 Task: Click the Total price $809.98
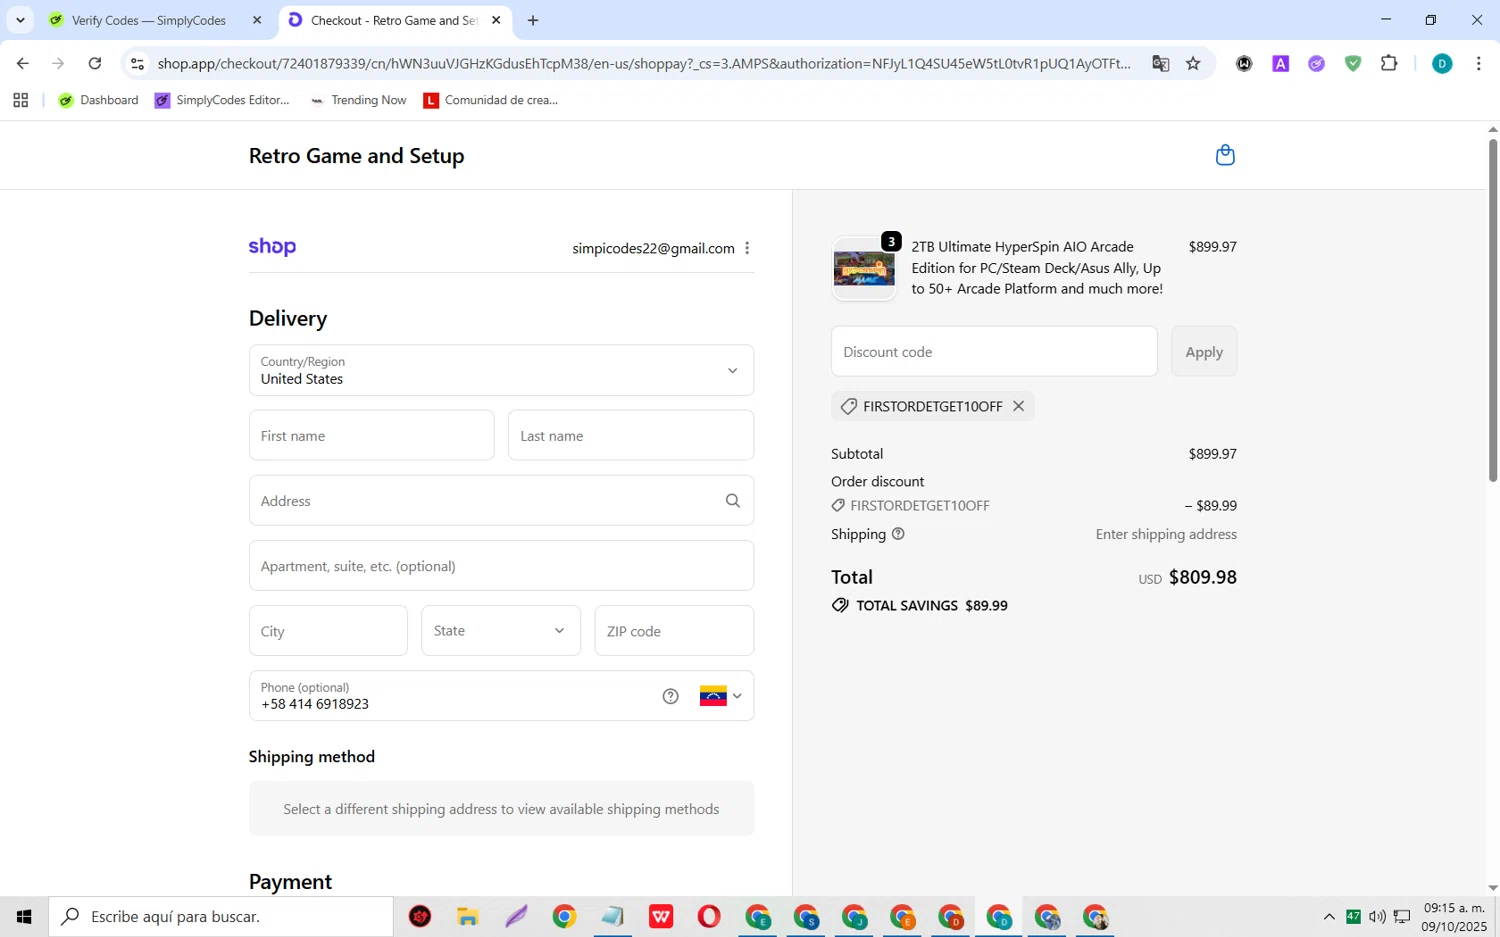1202,577
